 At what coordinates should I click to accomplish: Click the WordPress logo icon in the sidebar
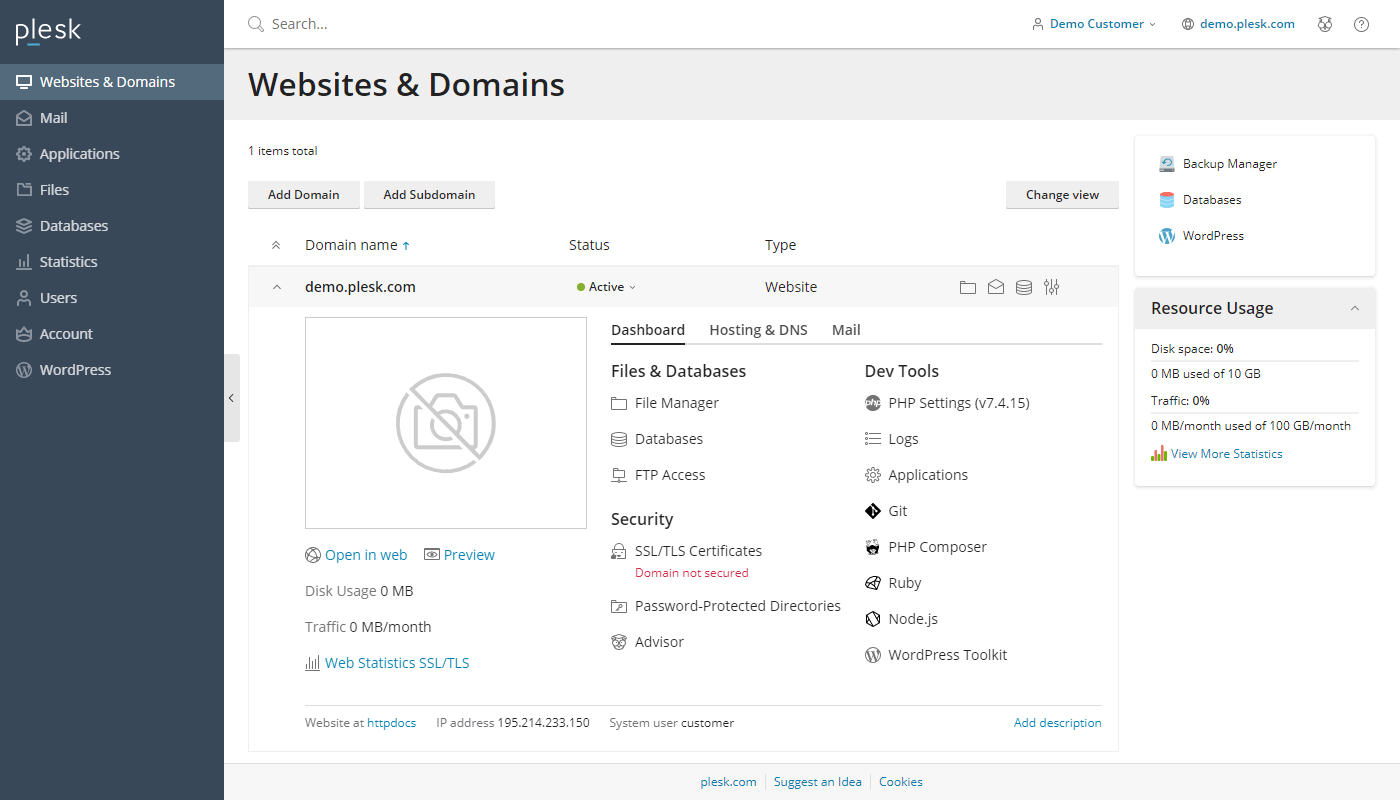(x=24, y=370)
